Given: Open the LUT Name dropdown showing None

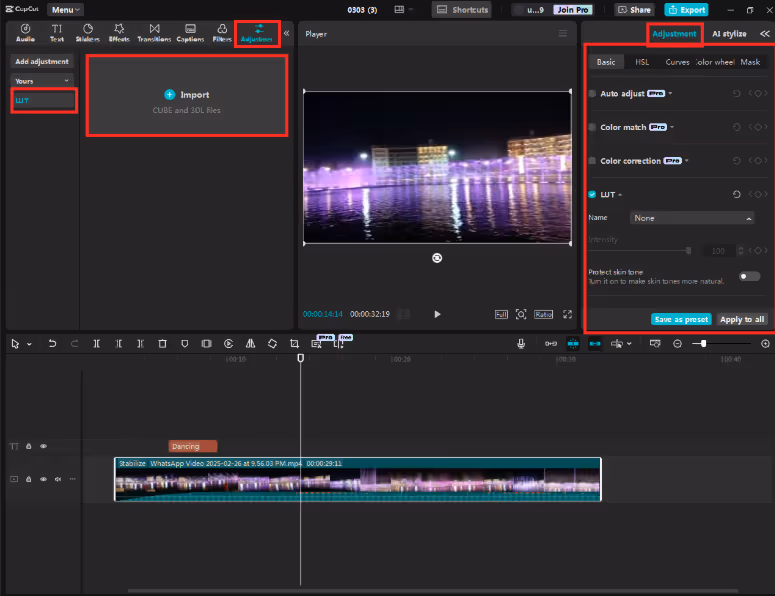Looking at the screenshot, I should [x=691, y=218].
